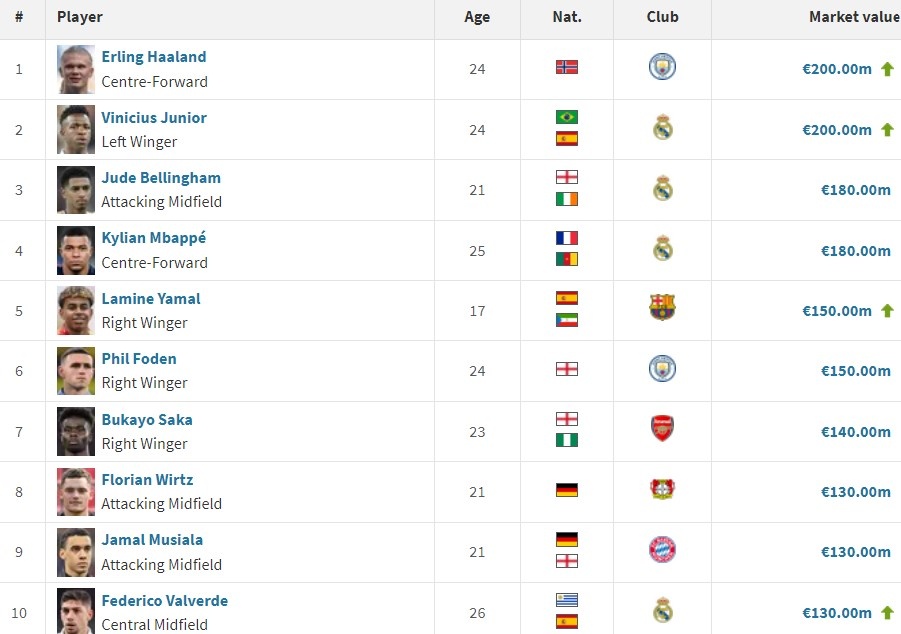Click green up arrow next to Haaland's value

(887, 69)
